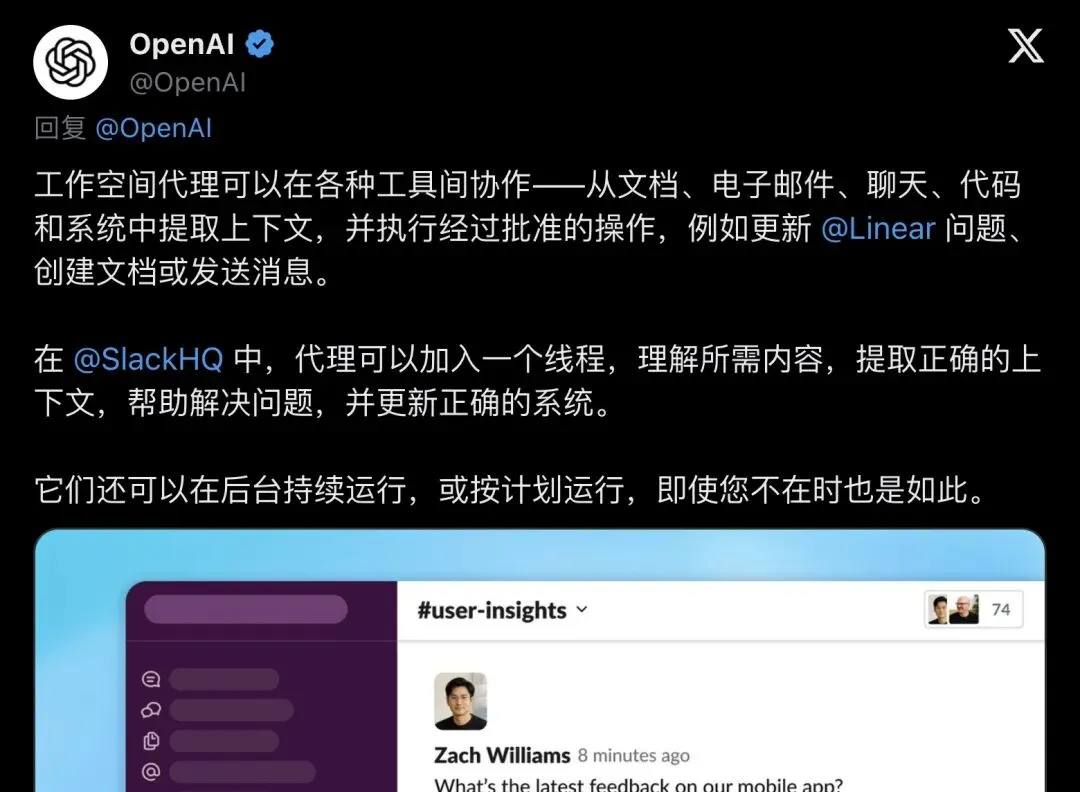Click the OpenAI display name

tap(182, 44)
